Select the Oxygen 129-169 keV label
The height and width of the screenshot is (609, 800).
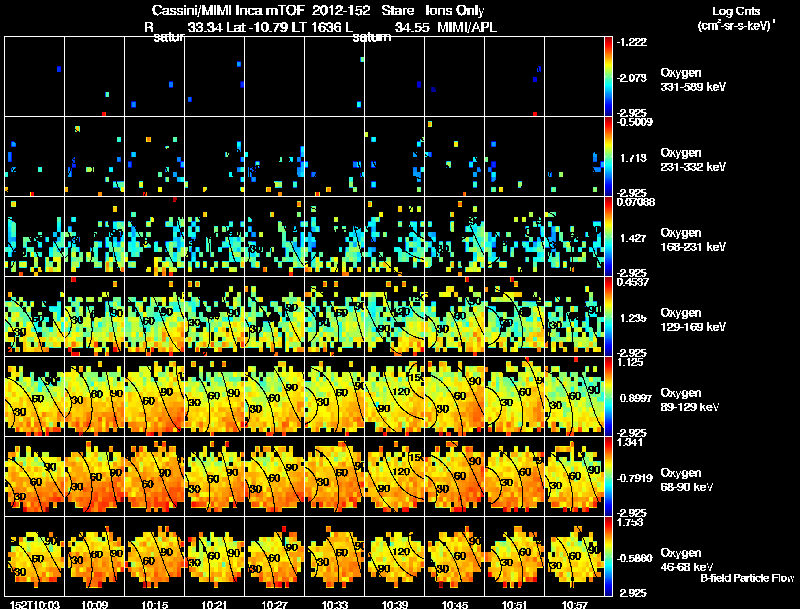693,320
